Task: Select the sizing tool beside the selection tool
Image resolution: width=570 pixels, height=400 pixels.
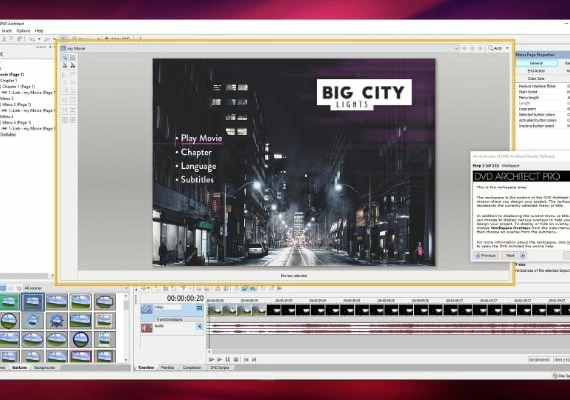Action: pyautogui.click(x=73, y=58)
